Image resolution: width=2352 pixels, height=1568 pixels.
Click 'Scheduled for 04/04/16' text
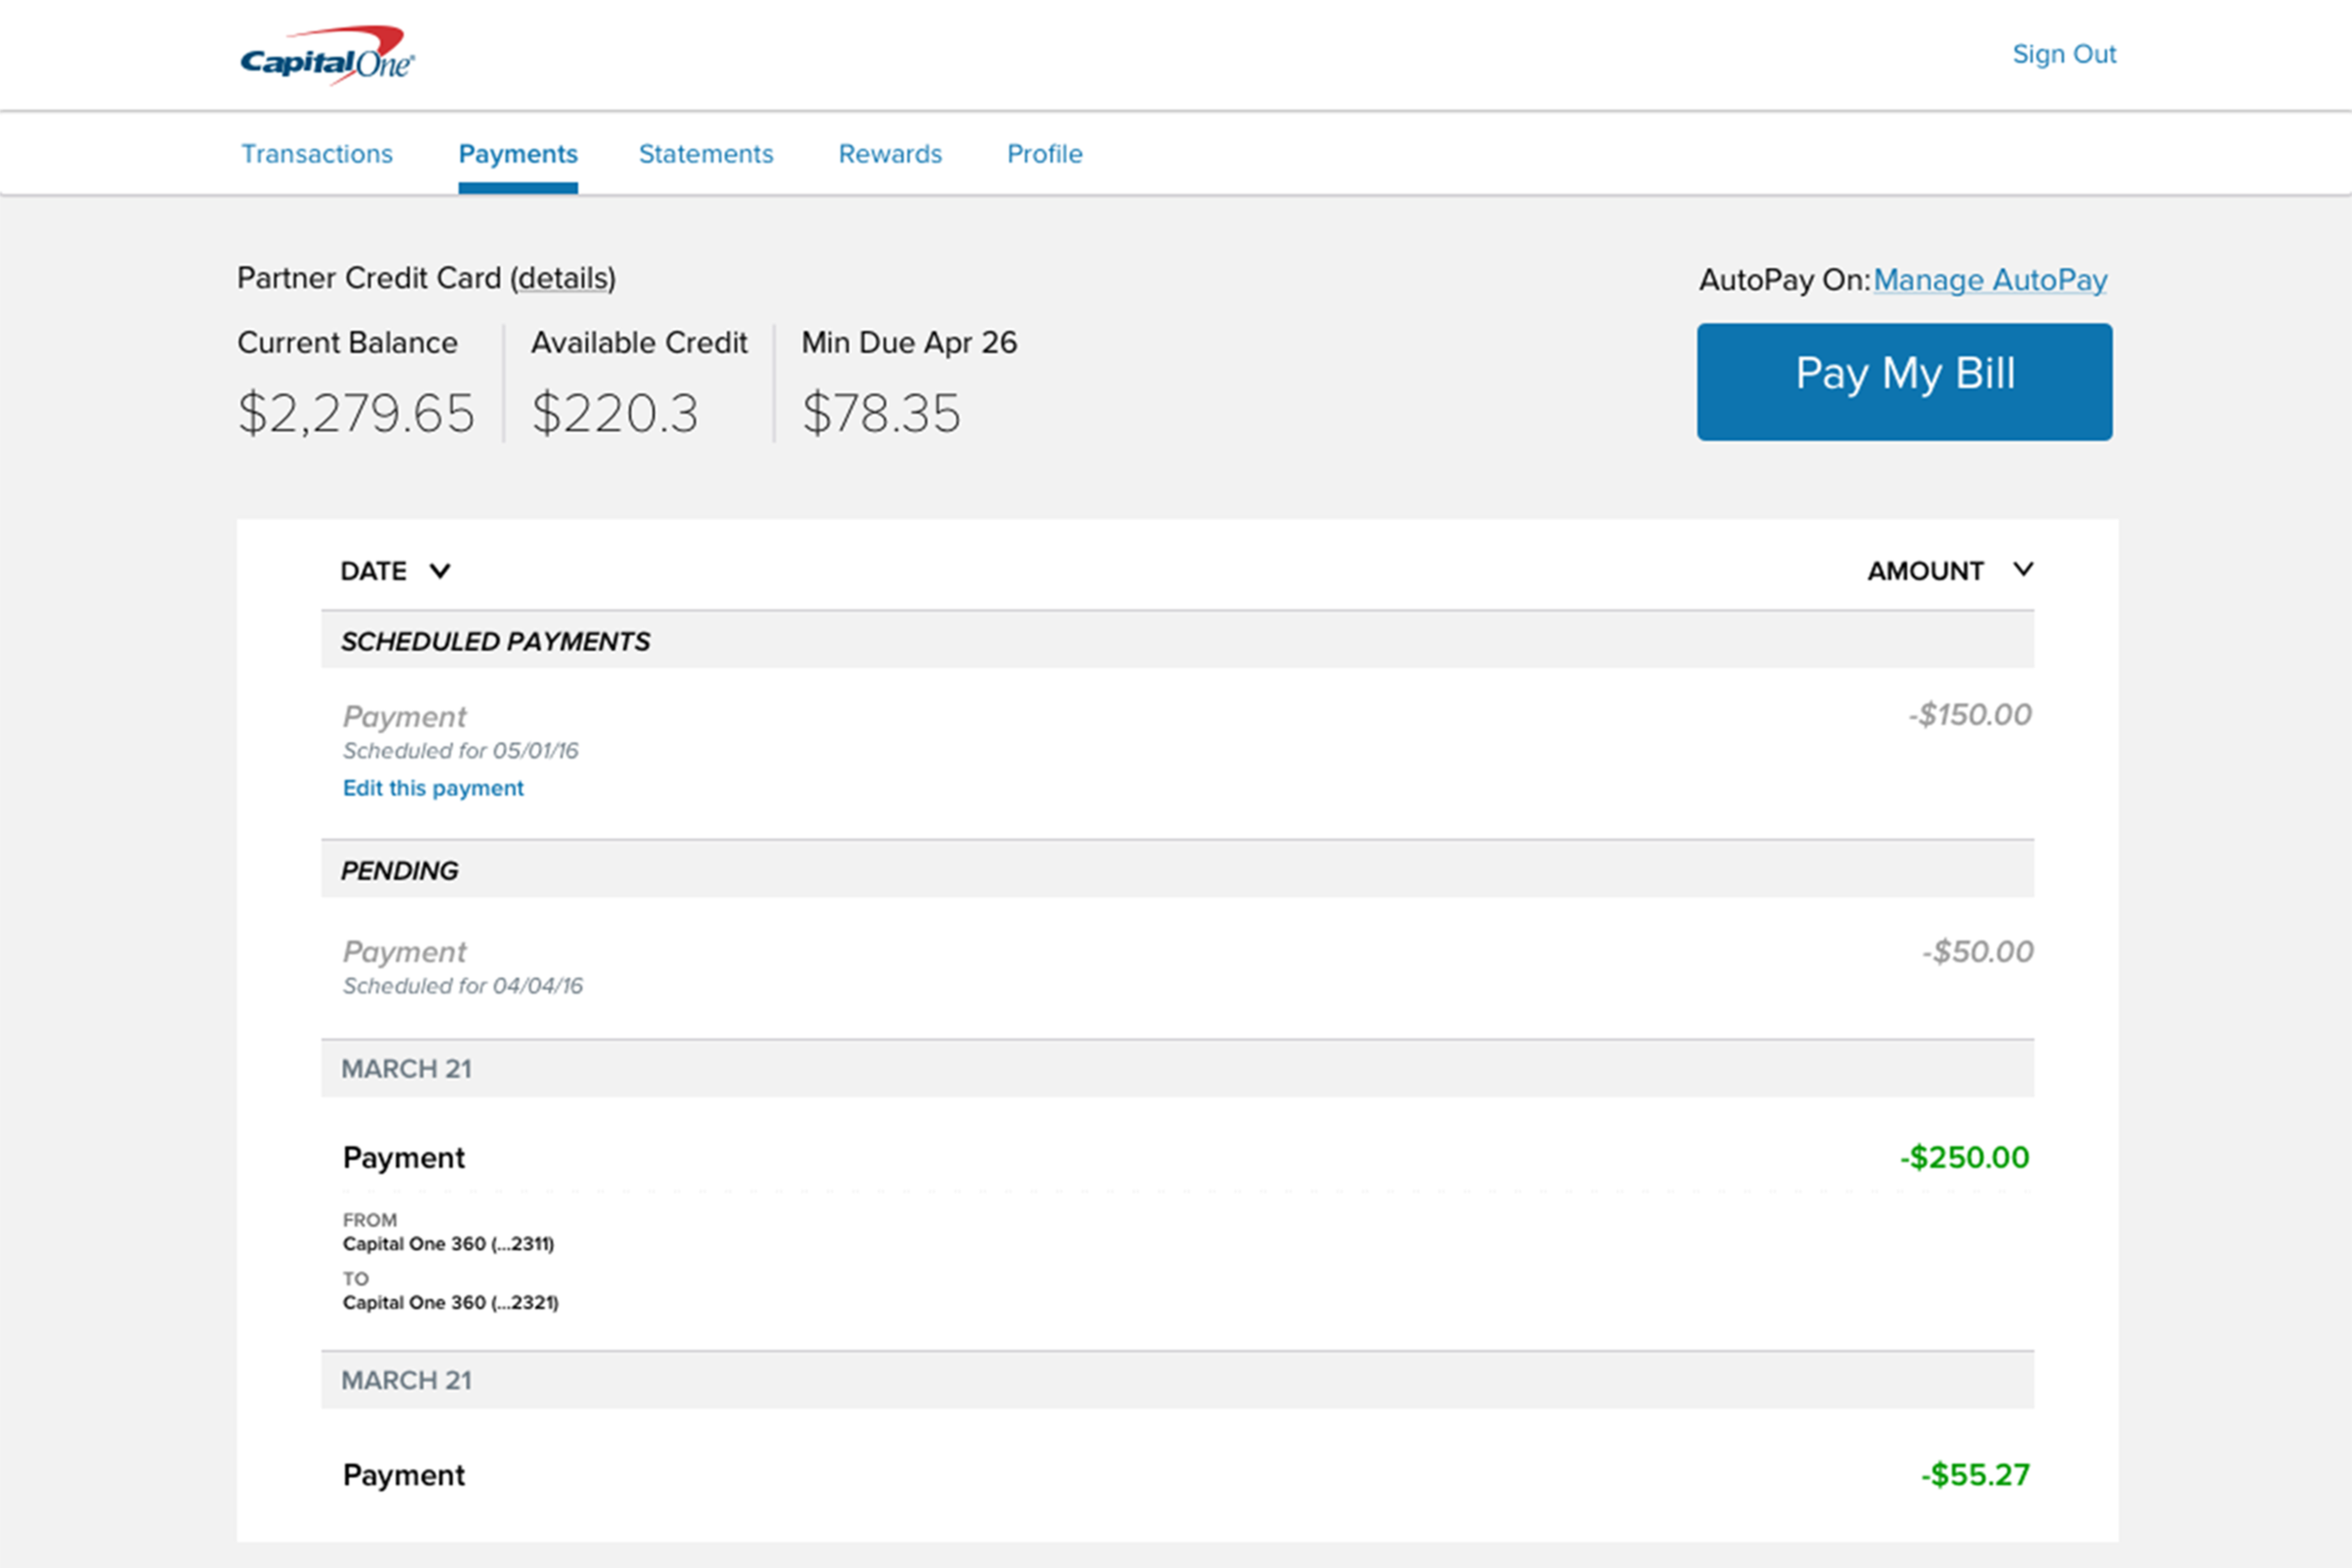(463, 985)
